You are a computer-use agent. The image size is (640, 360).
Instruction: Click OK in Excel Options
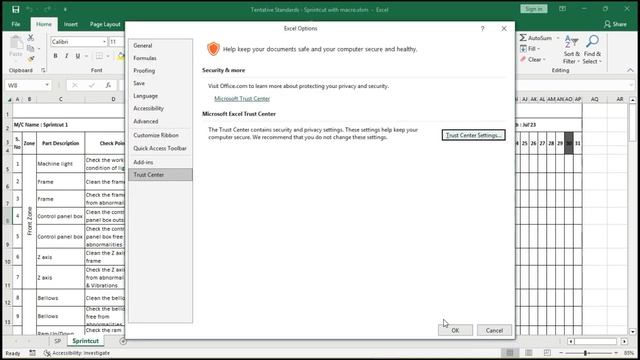[456, 330]
